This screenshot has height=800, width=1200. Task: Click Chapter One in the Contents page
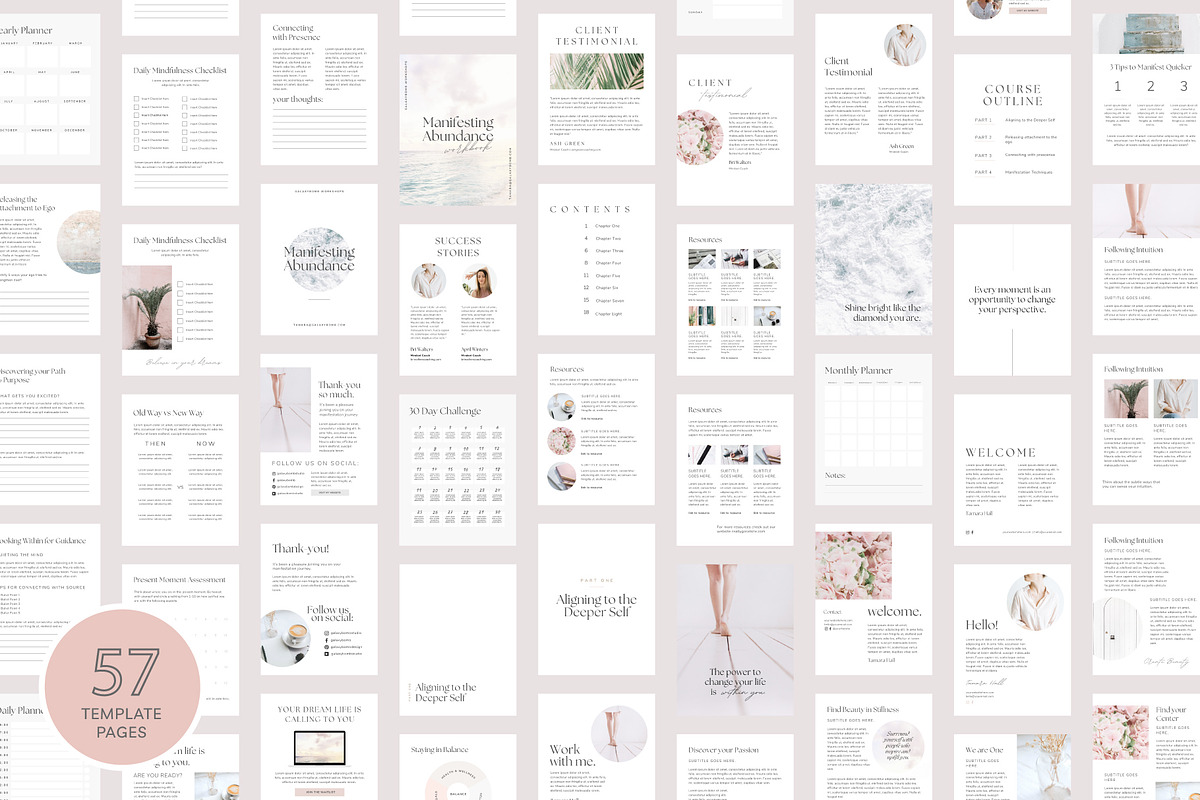(608, 226)
